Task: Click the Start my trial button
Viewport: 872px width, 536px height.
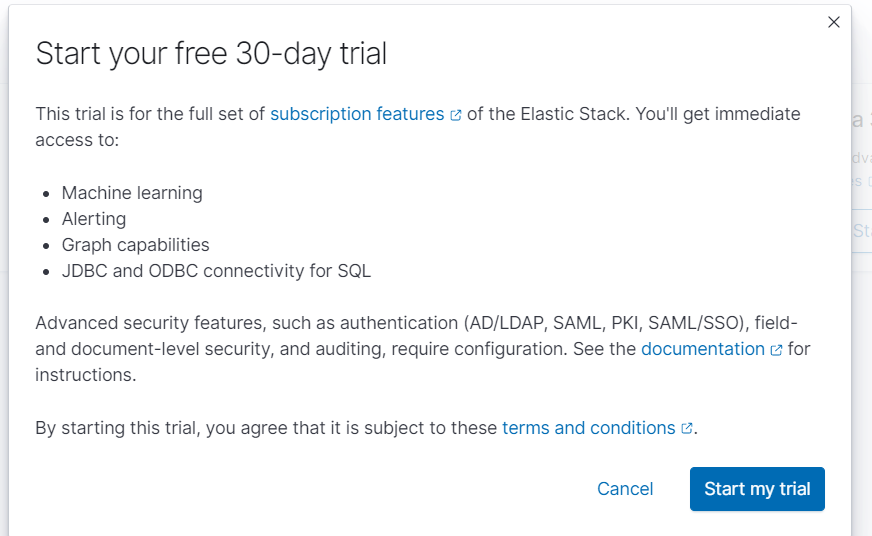Action: point(757,489)
